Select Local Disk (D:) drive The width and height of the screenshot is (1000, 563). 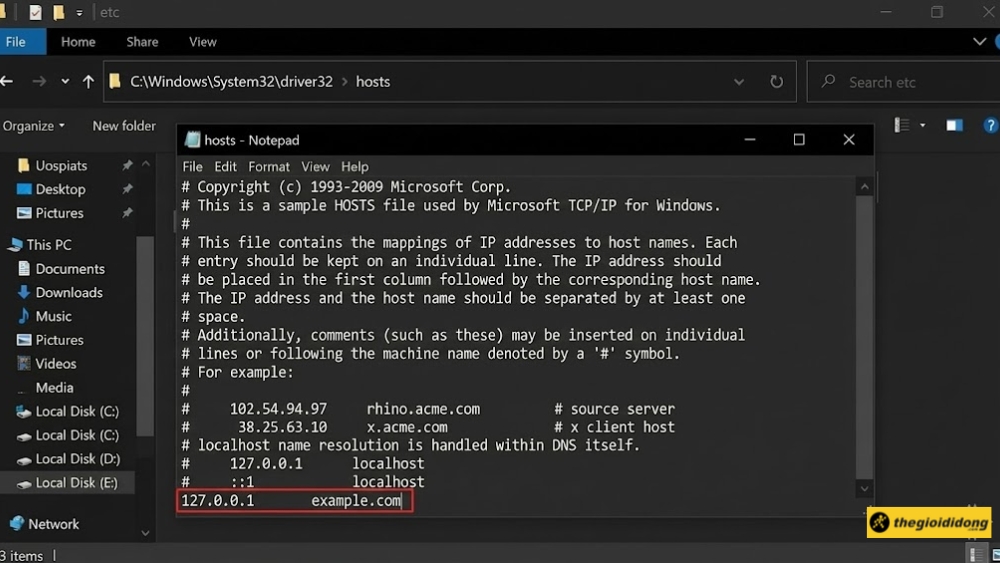[77, 459]
